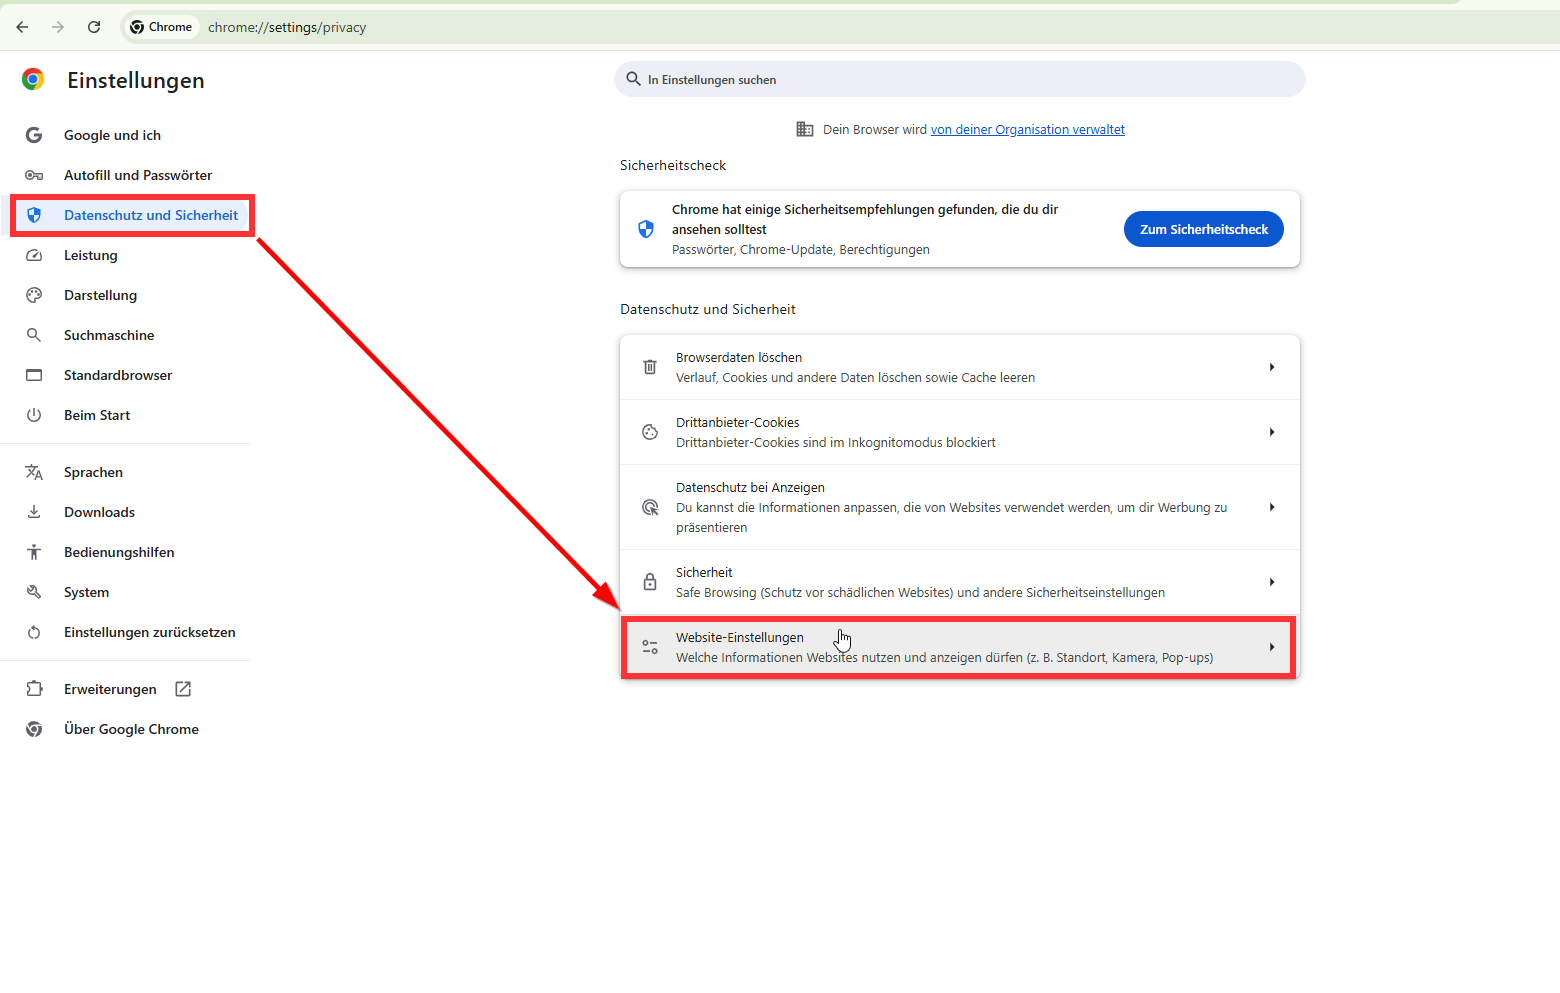Click the Chrome icon for Über Google Chrome
Viewport: 1560px width, 993px height.
click(x=34, y=729)
